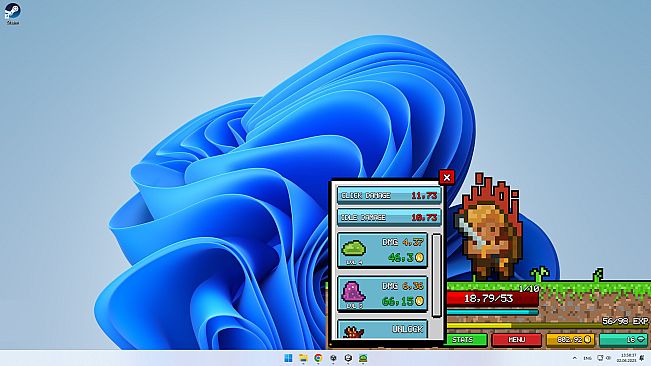Click the IDLE DAMAGE stat row
Viewport: 651px width, 366px height.
point(389,217)
